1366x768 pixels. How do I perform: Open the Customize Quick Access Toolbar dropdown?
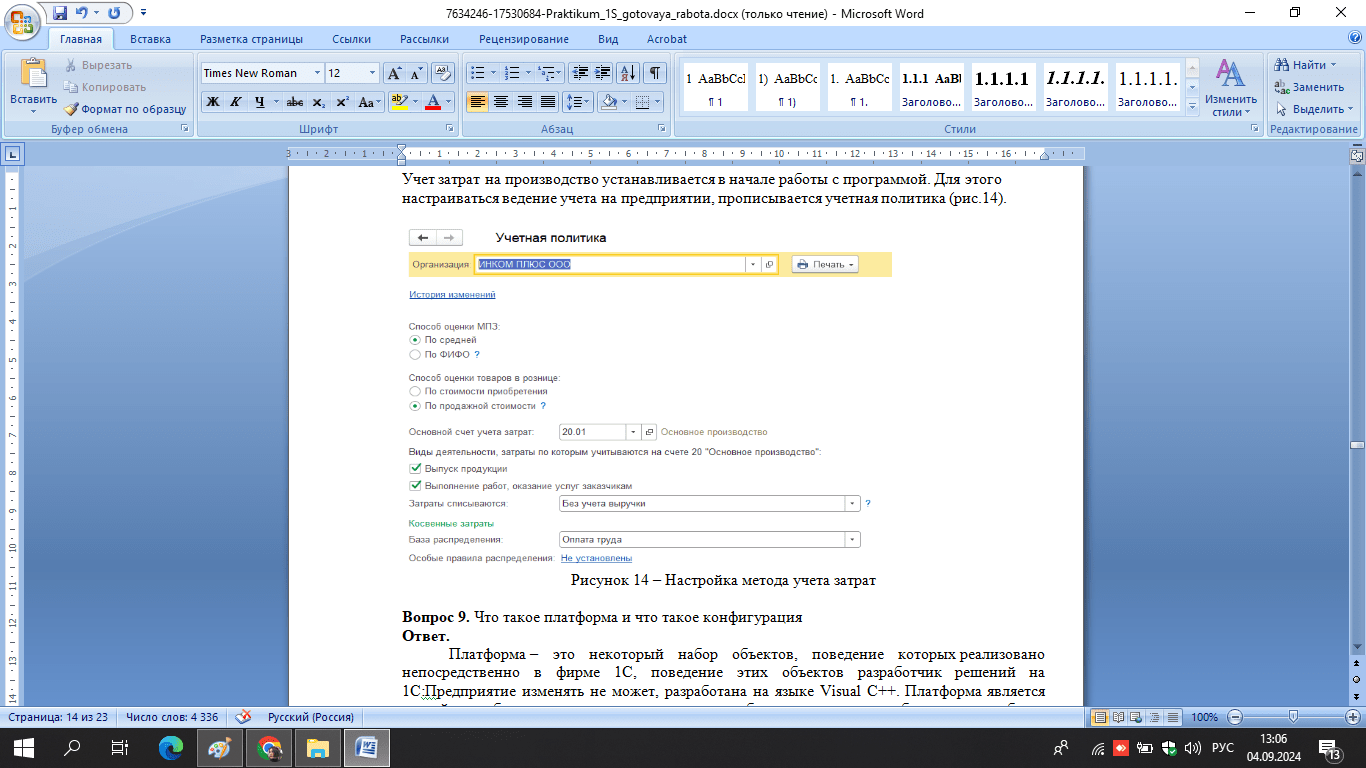click(143, 13)
